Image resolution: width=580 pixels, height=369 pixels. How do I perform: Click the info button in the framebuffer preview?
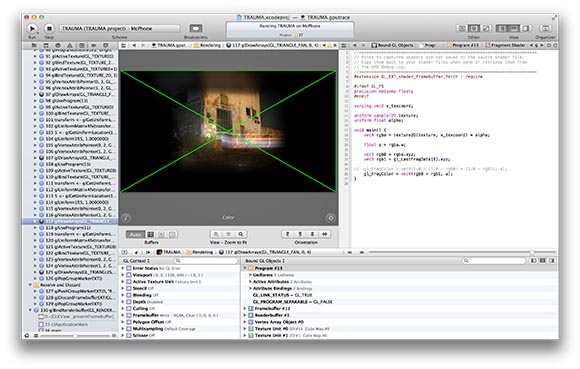126,218
